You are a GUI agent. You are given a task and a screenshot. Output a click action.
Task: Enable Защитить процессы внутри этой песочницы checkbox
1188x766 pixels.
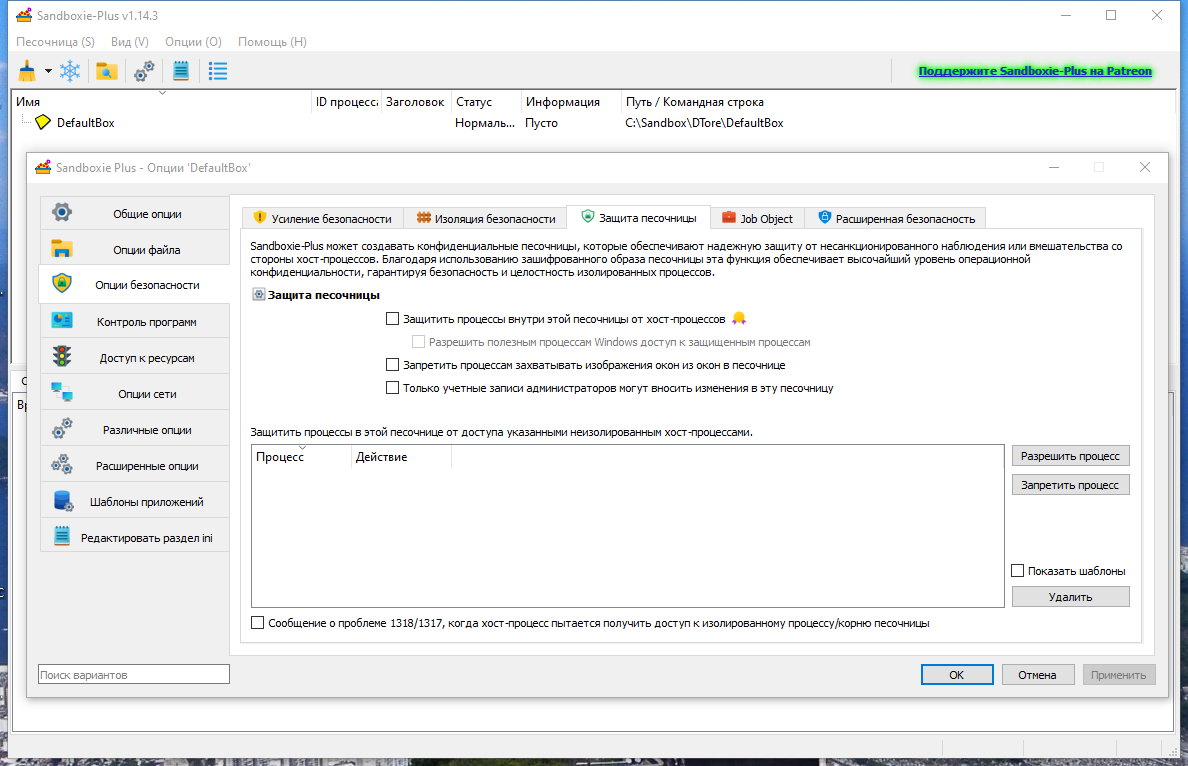(x=392, y=319)
